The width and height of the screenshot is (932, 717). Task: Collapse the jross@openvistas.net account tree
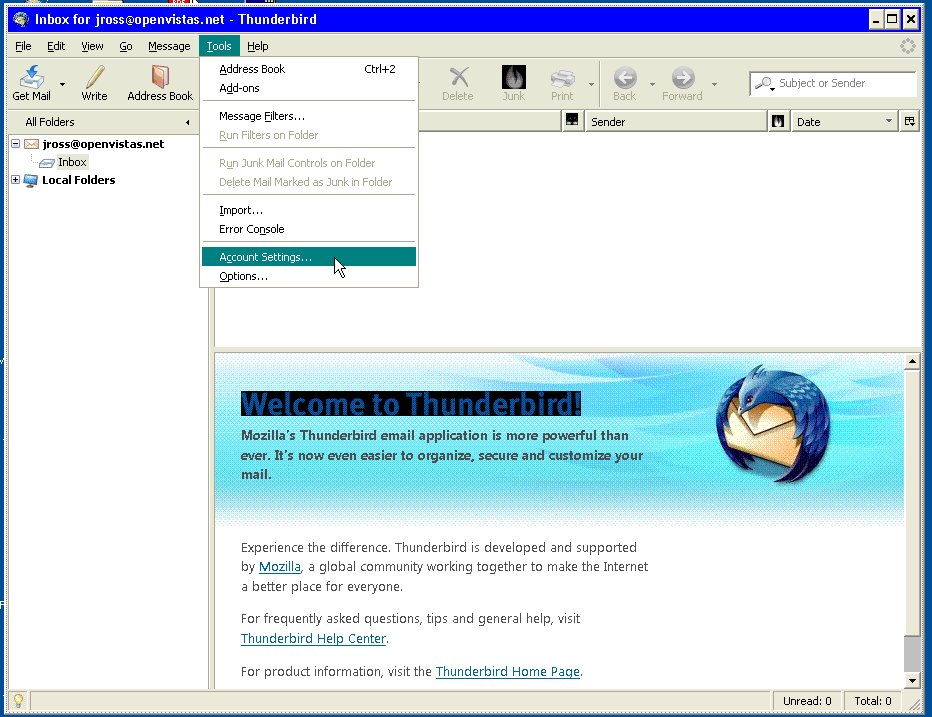[x=16, y=143]
